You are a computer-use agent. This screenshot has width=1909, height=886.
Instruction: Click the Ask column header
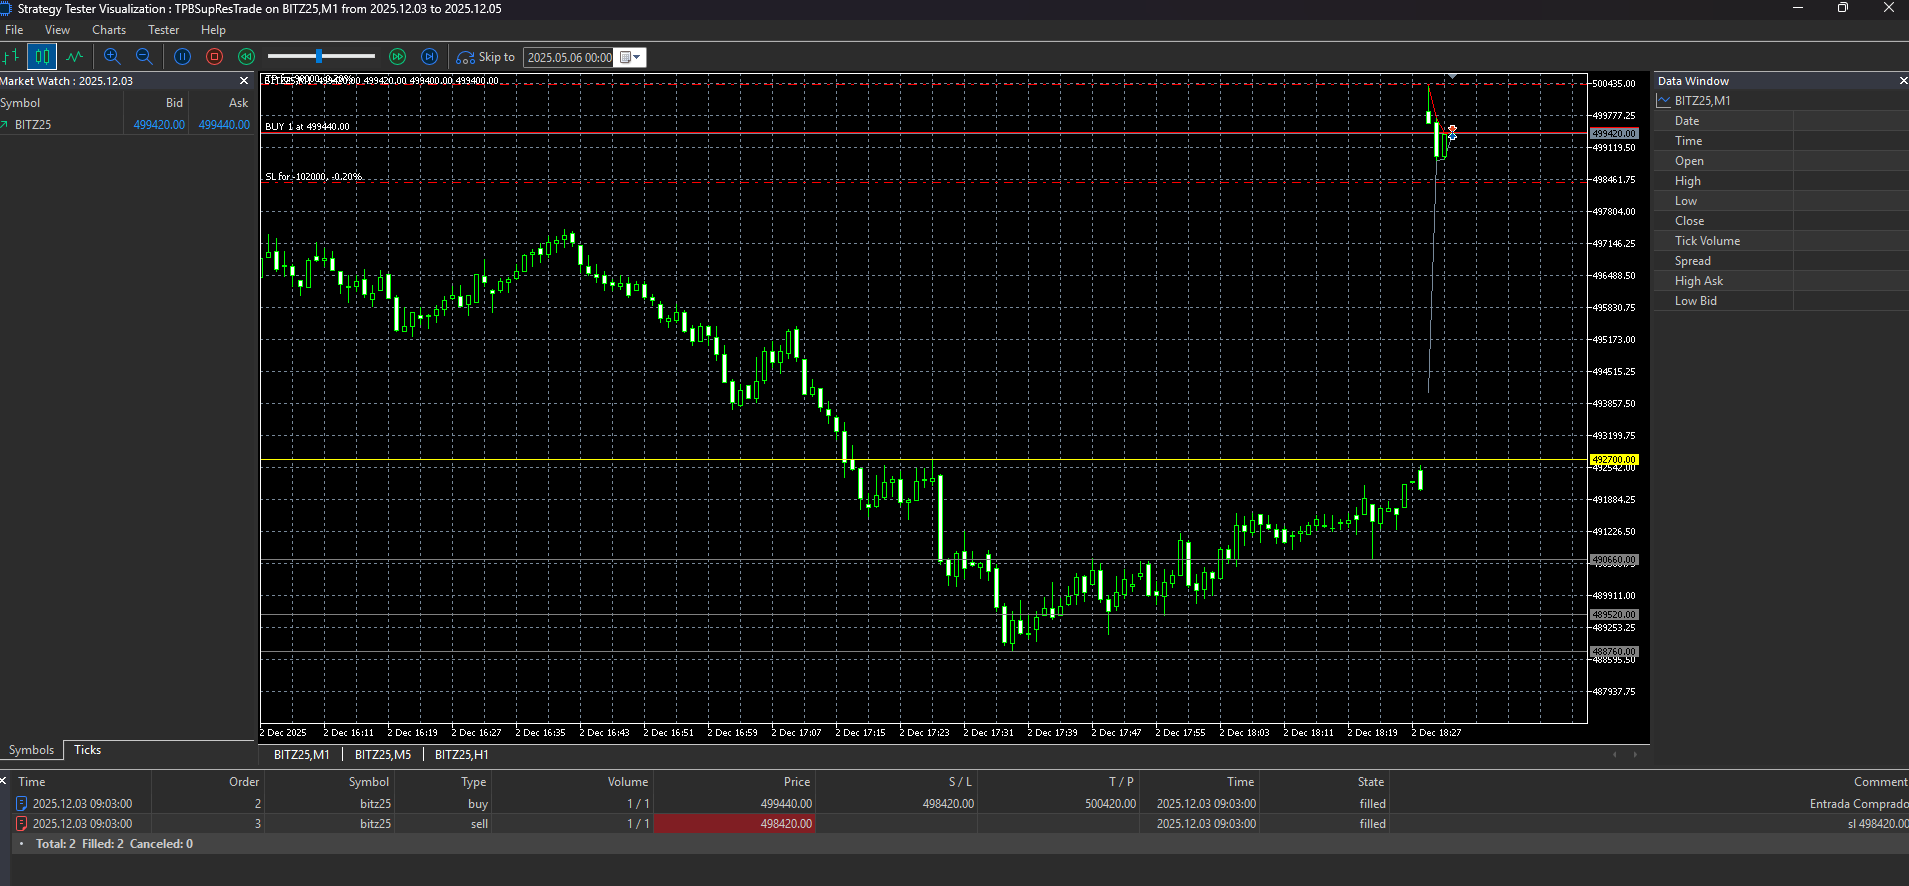point(238,103)
